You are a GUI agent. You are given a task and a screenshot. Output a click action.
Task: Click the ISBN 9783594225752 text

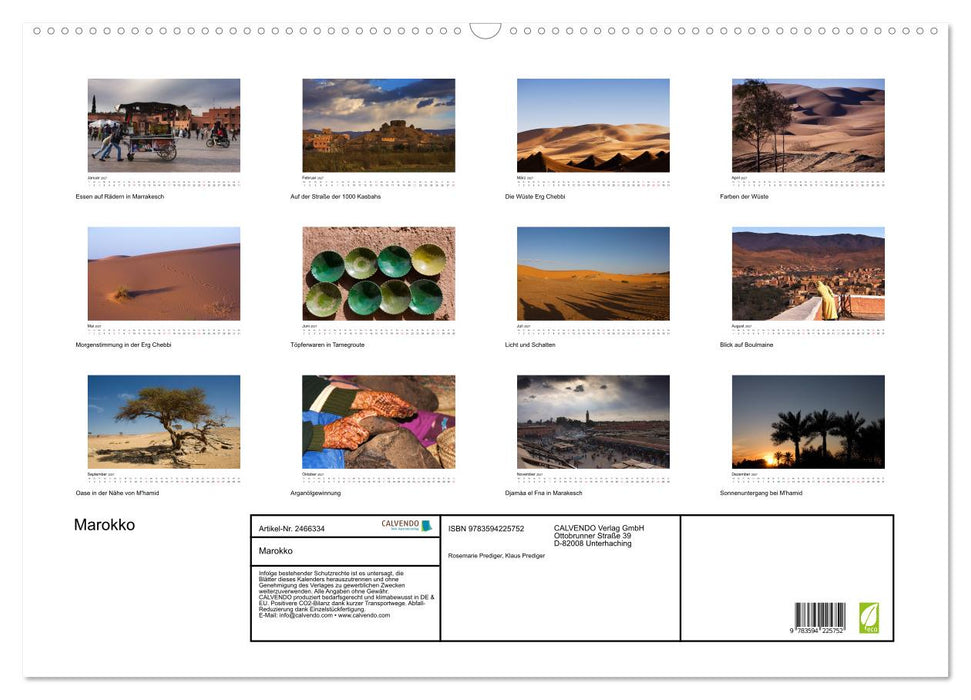click(486, 528)
